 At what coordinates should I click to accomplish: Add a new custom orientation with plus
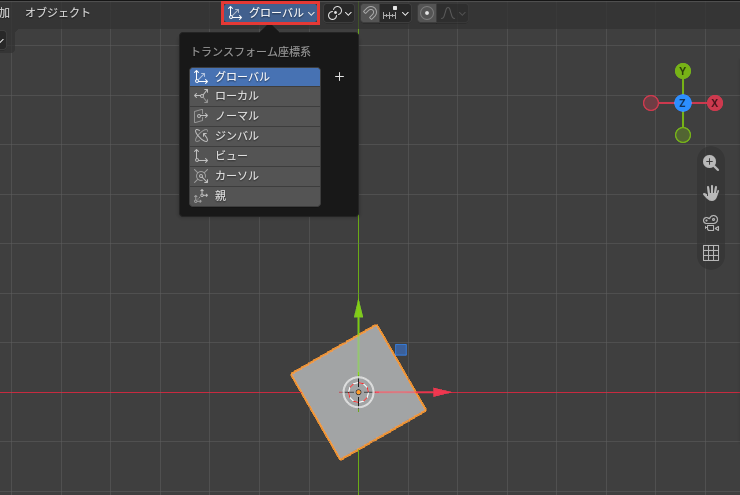(339, 76)
